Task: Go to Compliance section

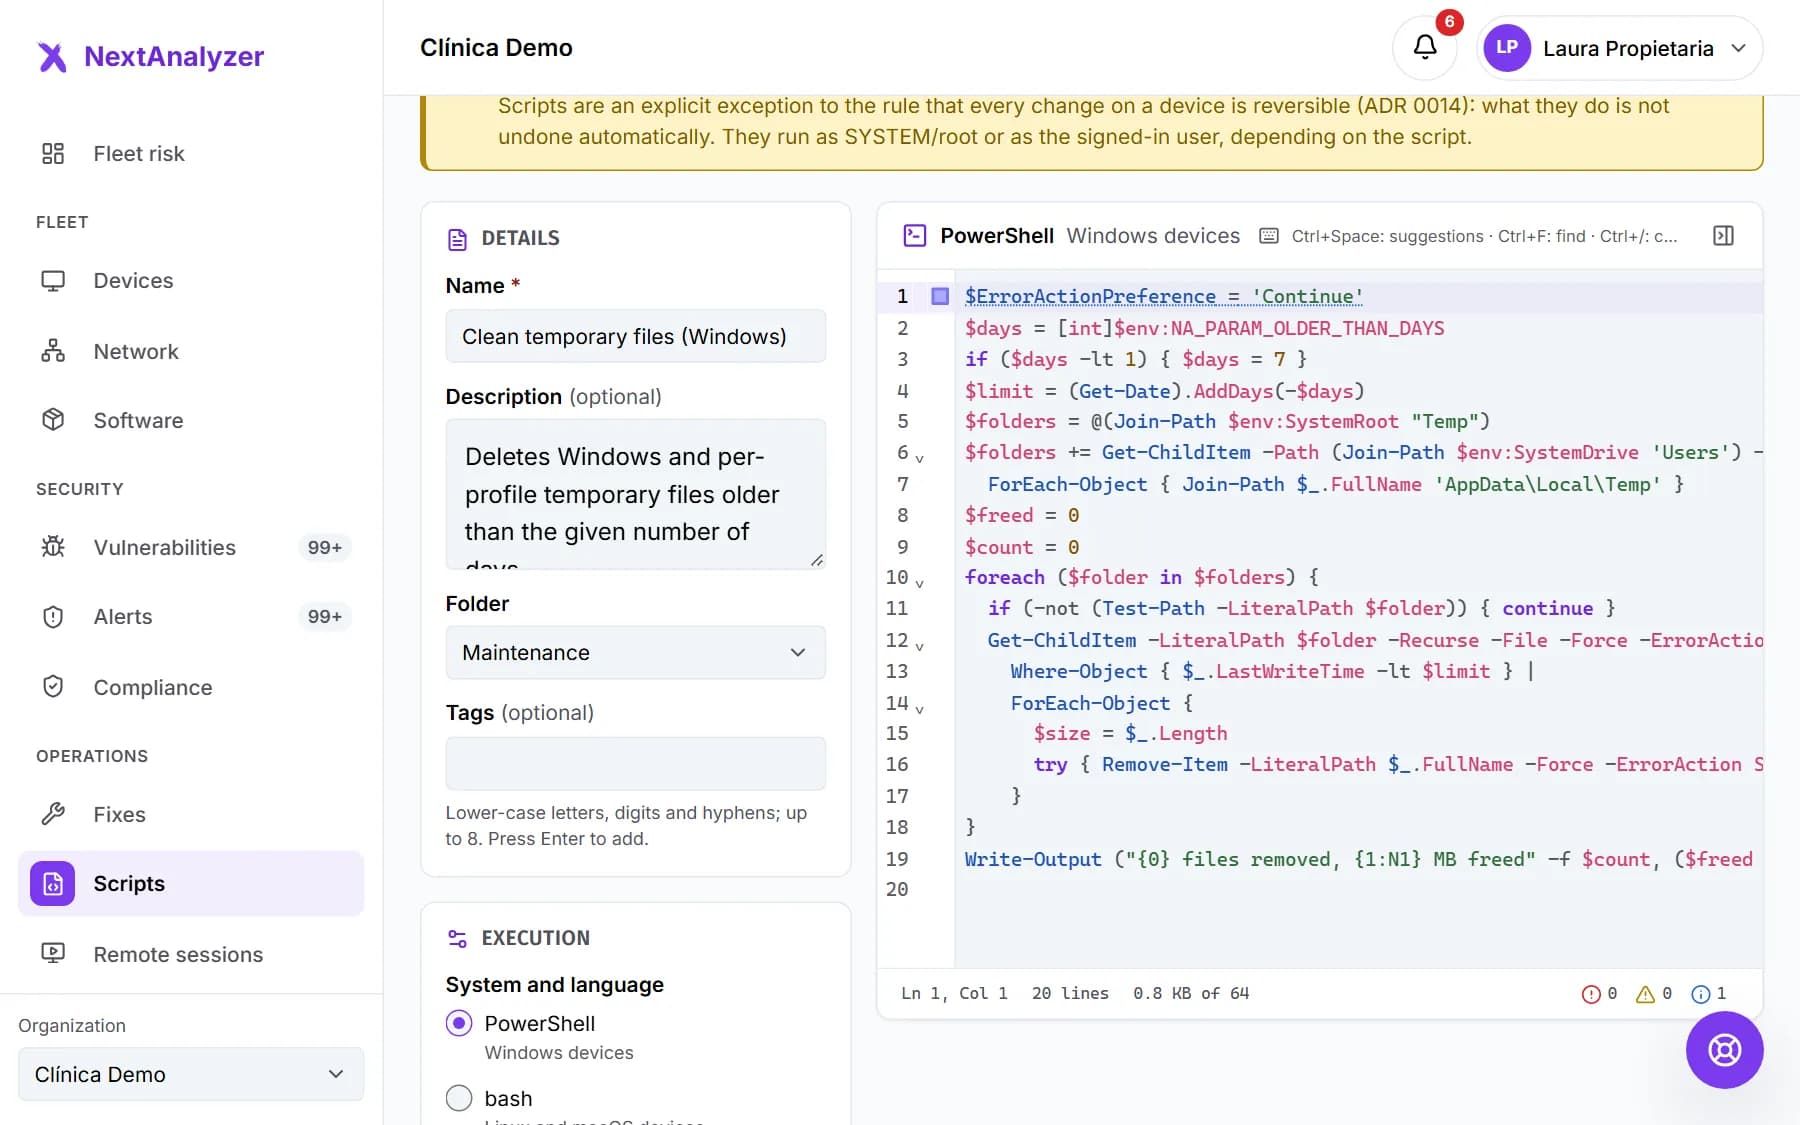Action: tap(191, 688)
